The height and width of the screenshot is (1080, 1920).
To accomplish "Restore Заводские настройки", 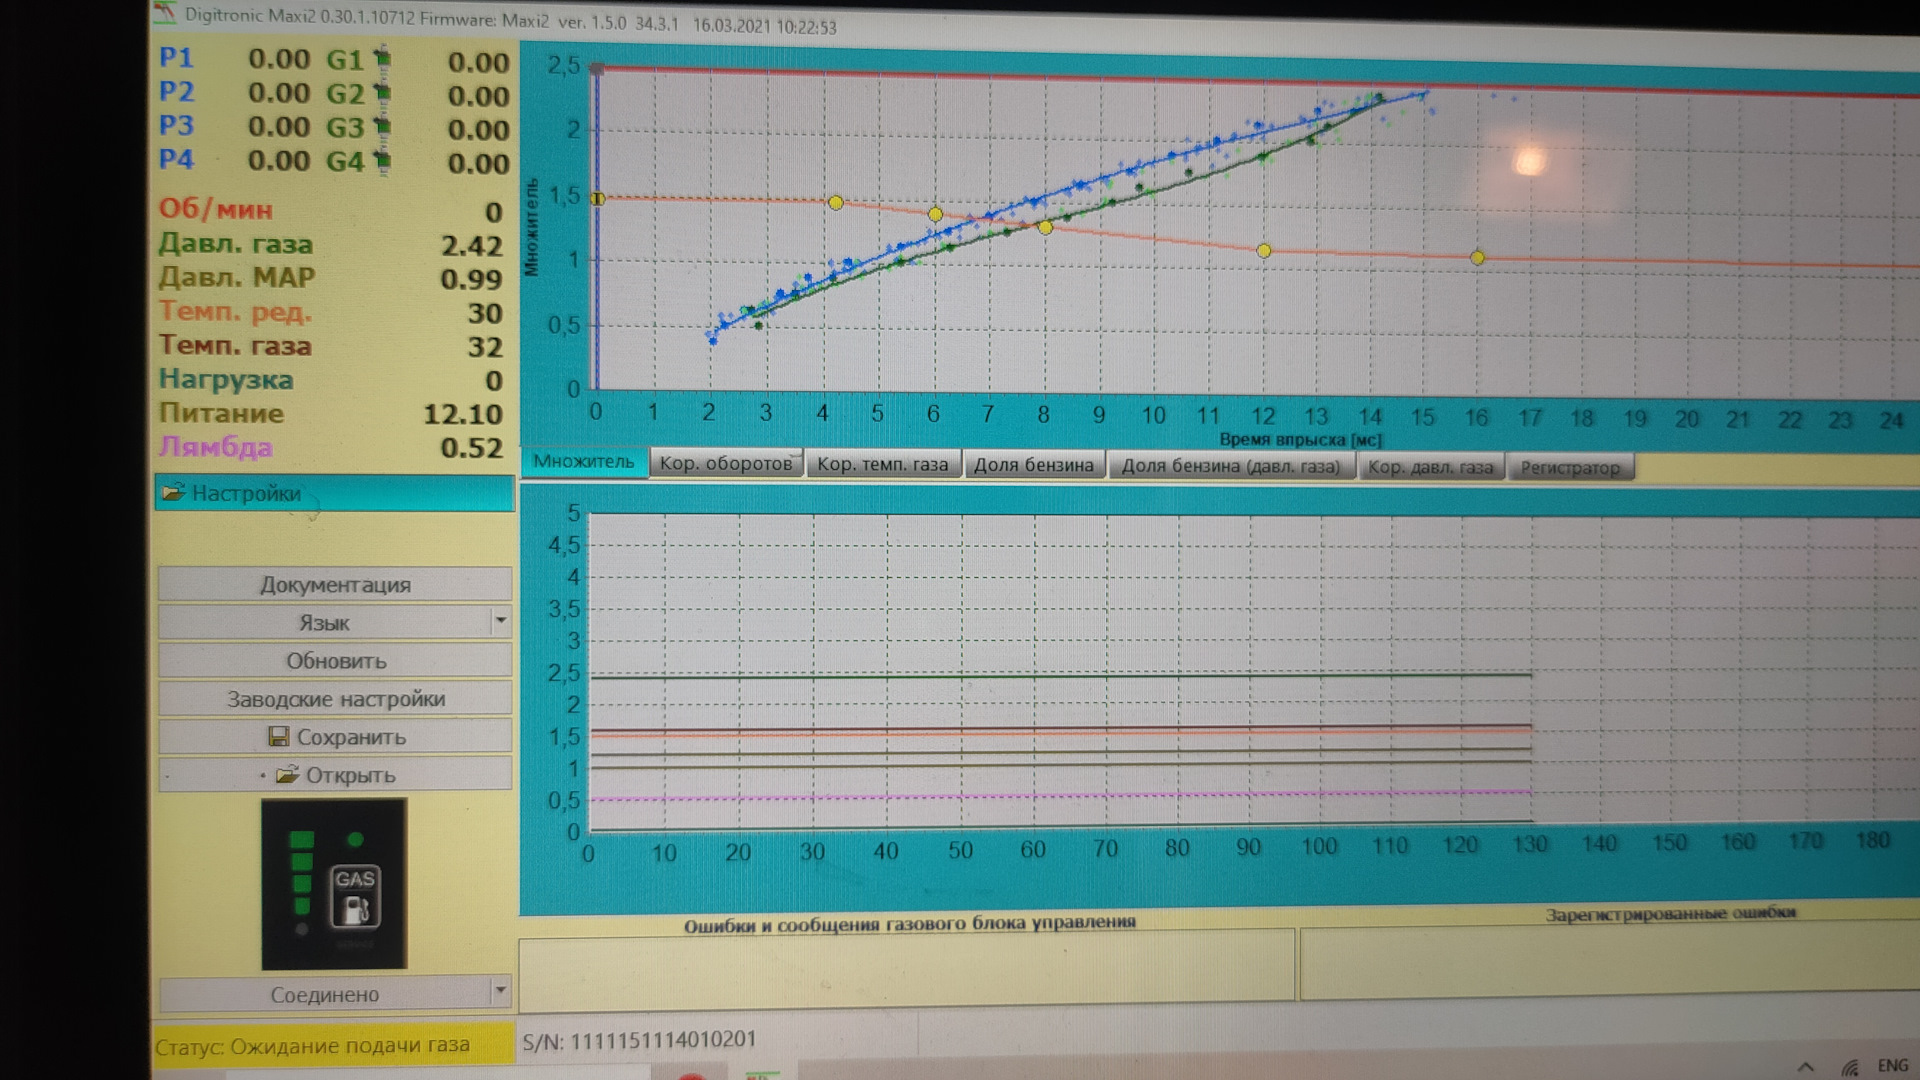I will coord(335,699).
